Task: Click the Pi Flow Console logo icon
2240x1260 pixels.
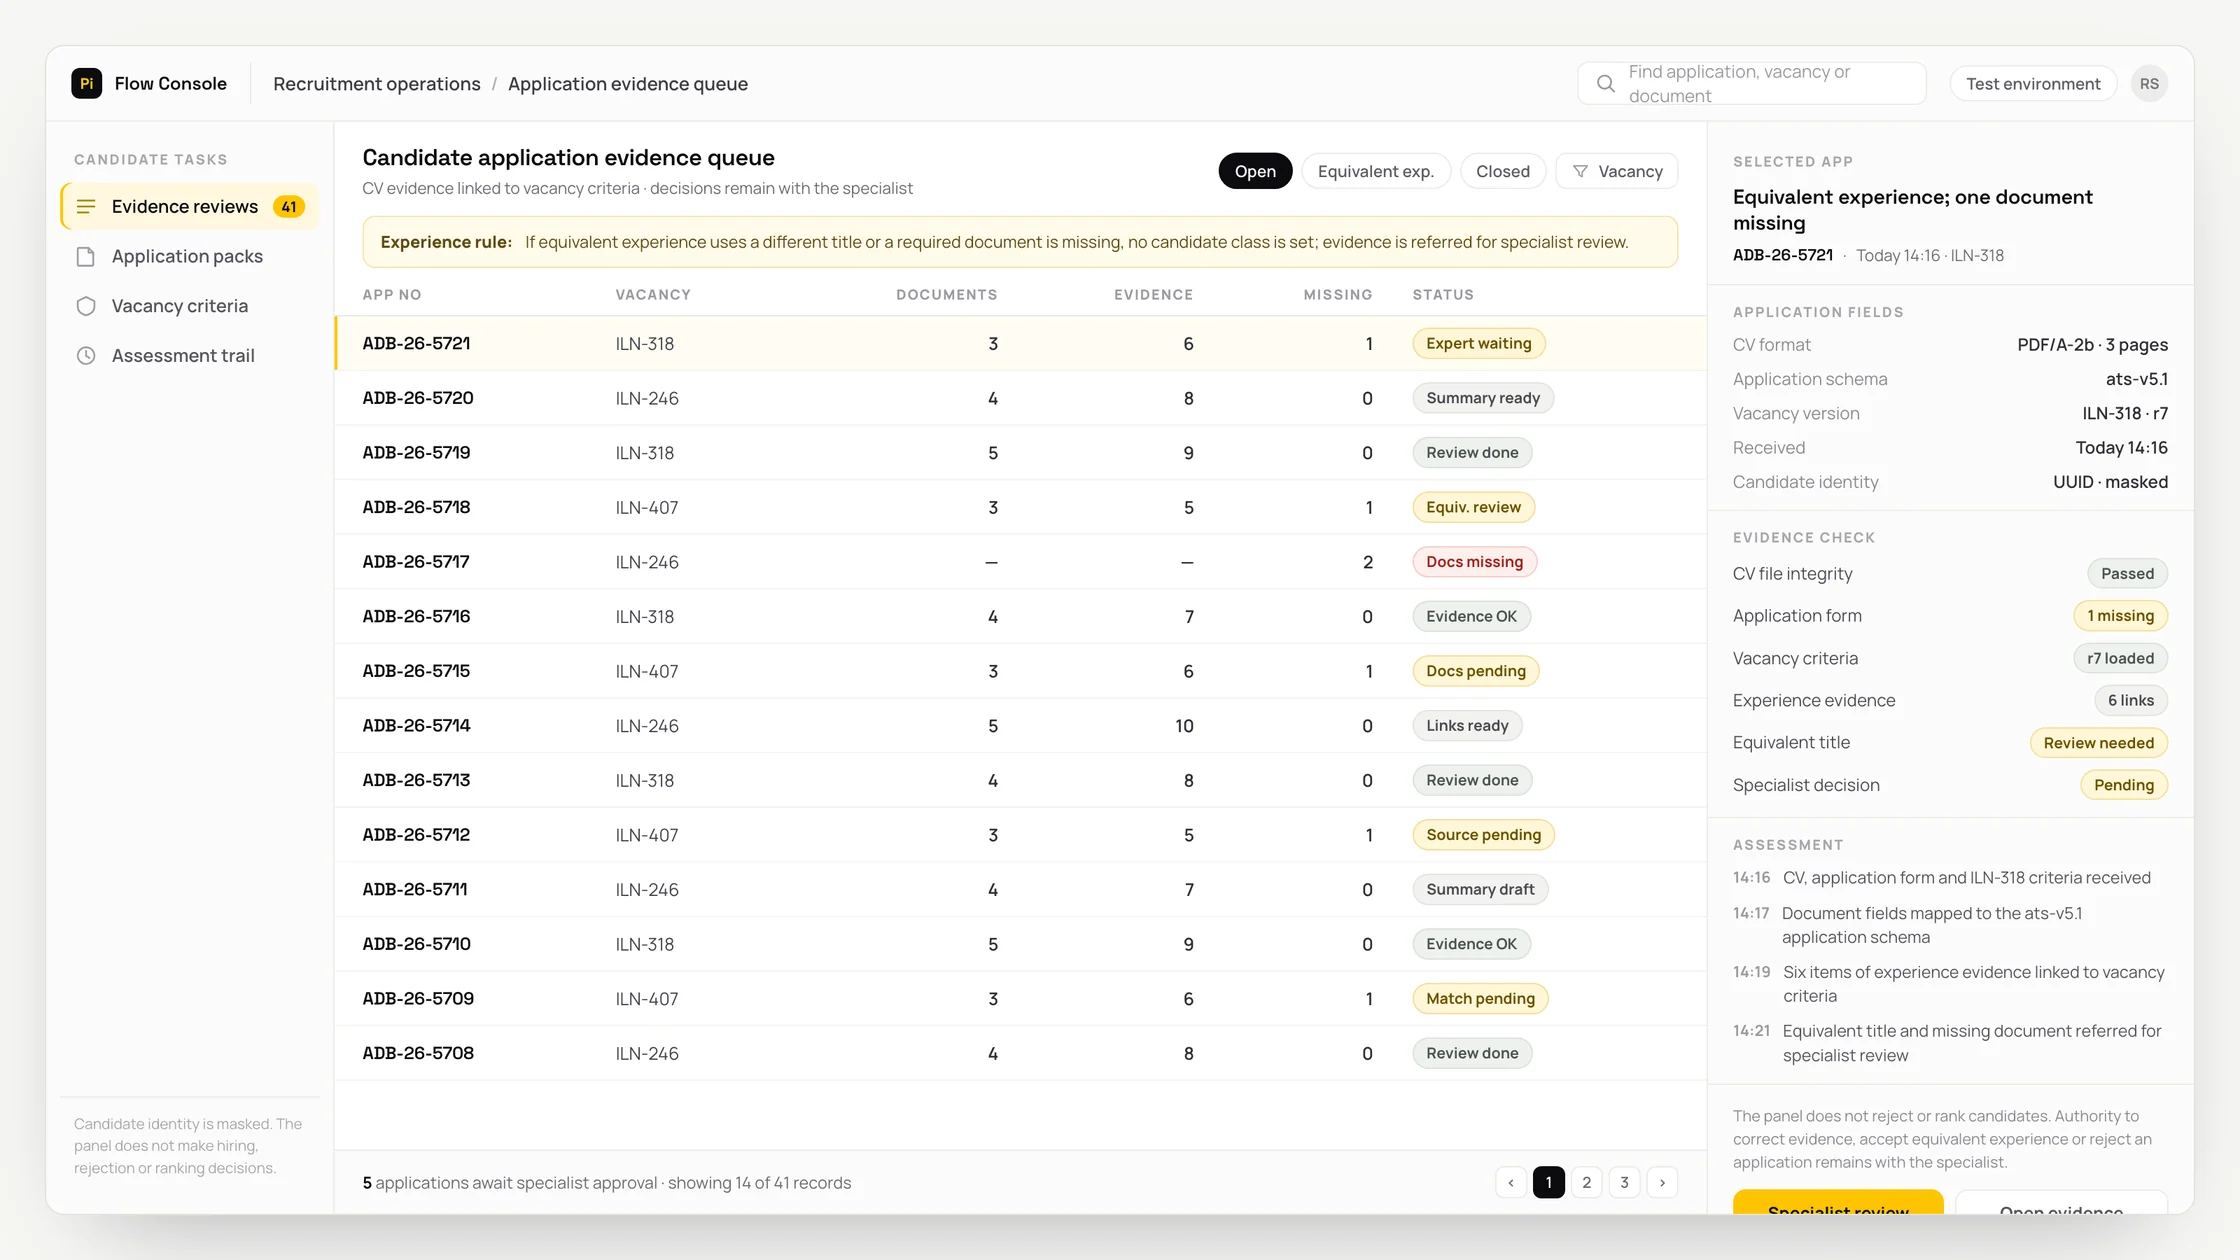Action: click(x=87, y=83)
